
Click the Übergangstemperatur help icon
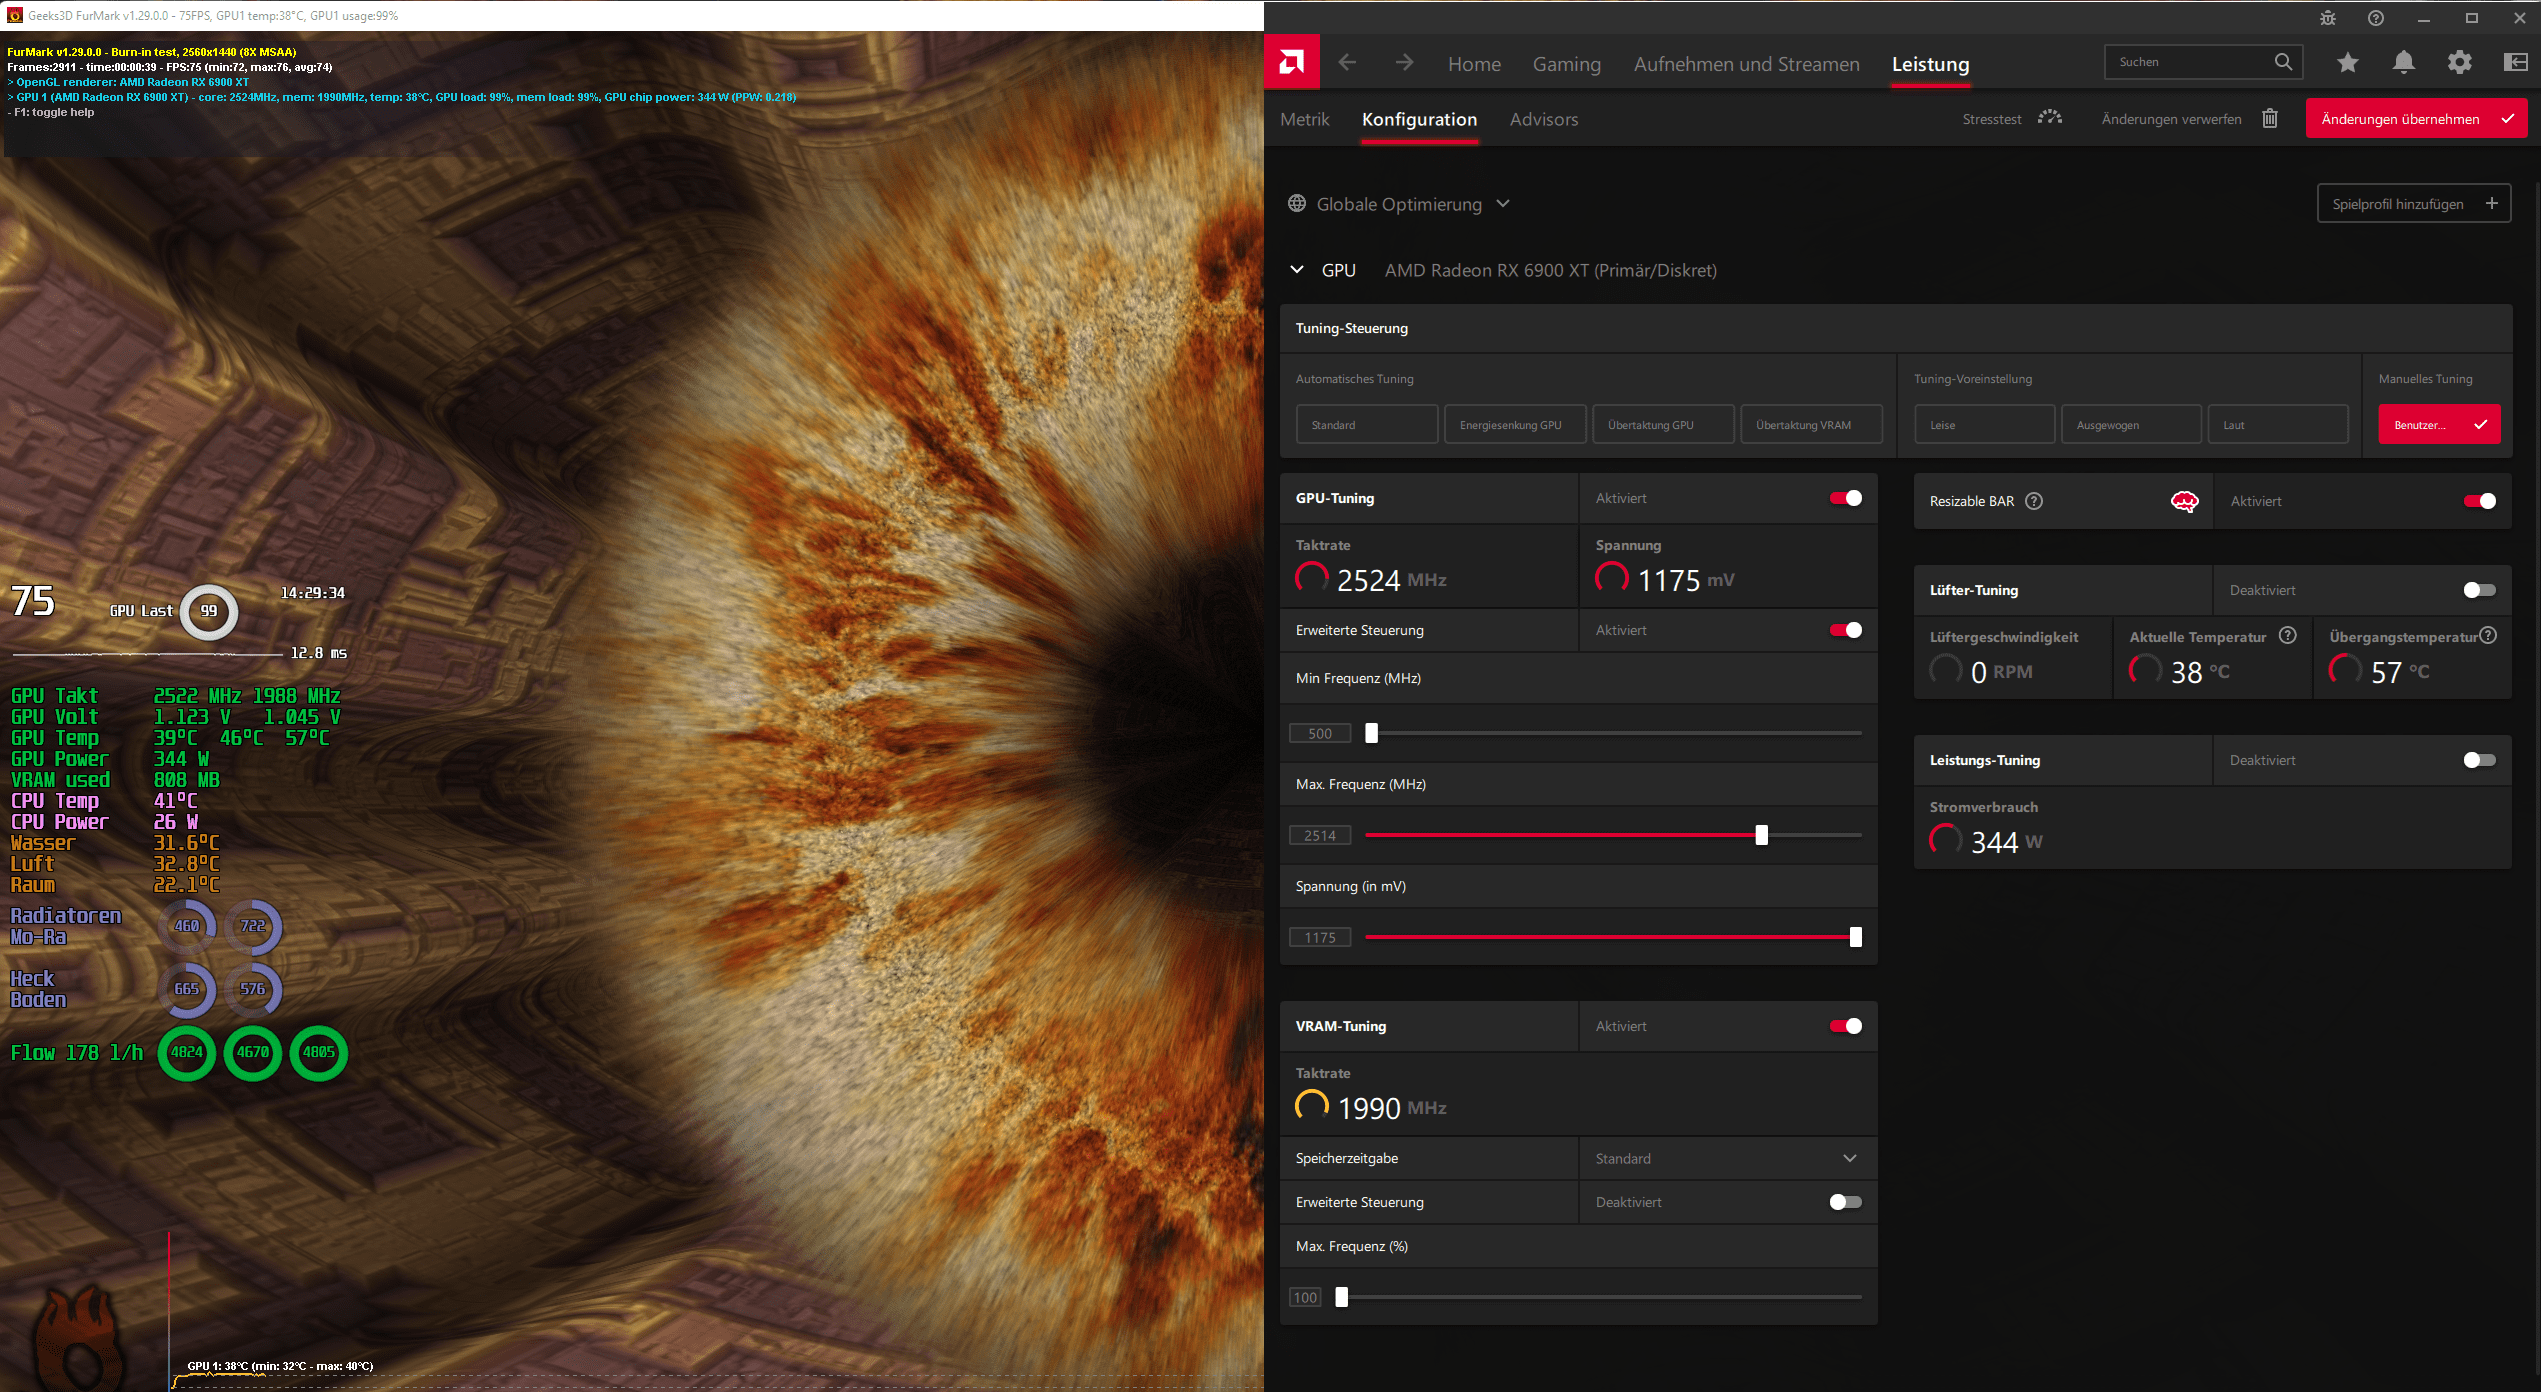(x=2489, y=635)
